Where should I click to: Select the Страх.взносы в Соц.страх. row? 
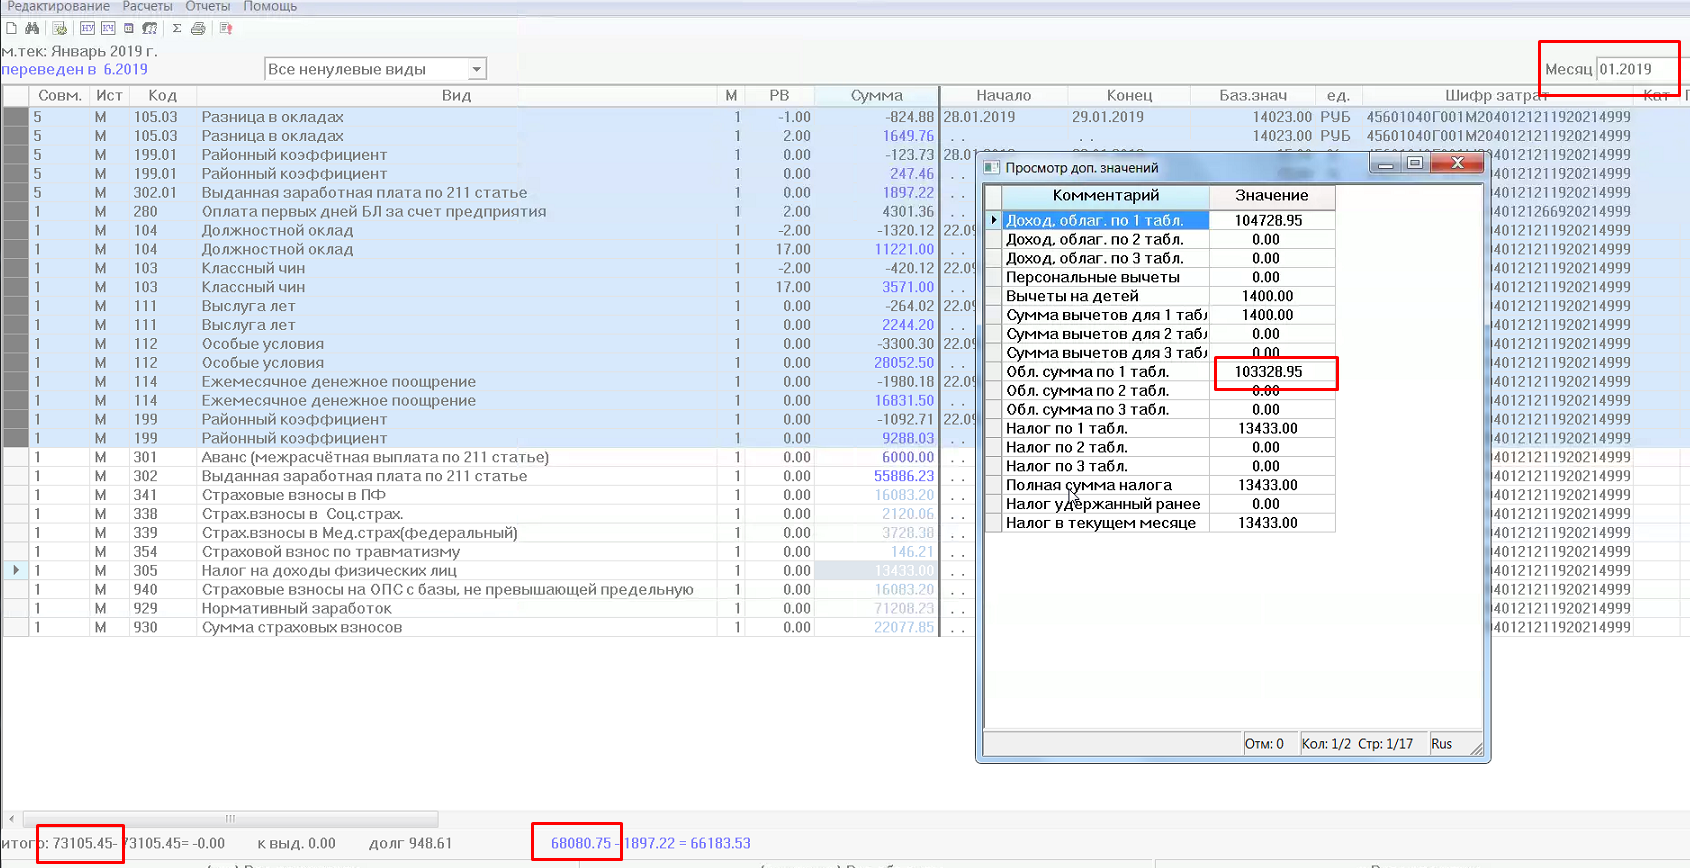[x=470, y=514]
